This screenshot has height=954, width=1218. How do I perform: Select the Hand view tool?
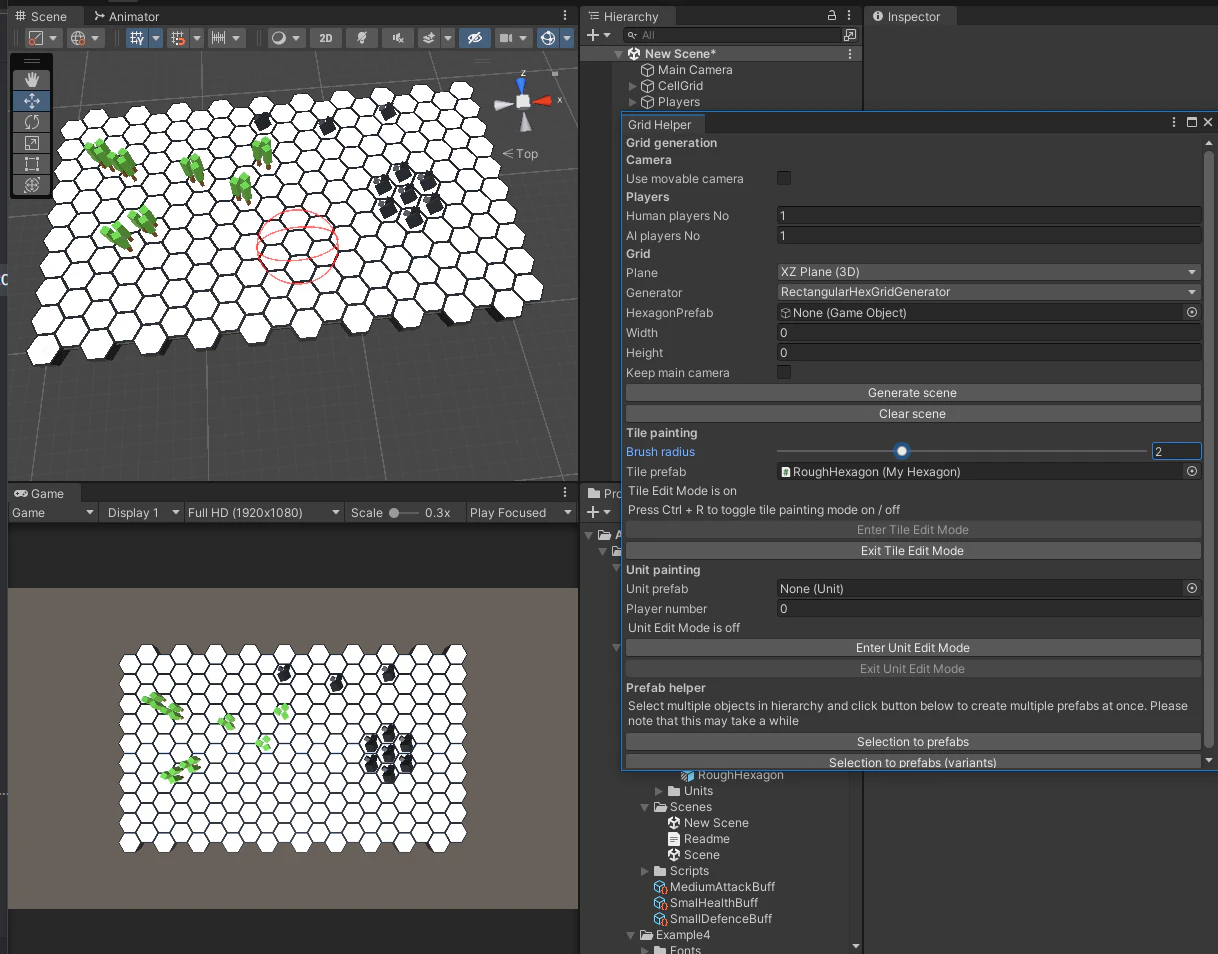point(32,80)
